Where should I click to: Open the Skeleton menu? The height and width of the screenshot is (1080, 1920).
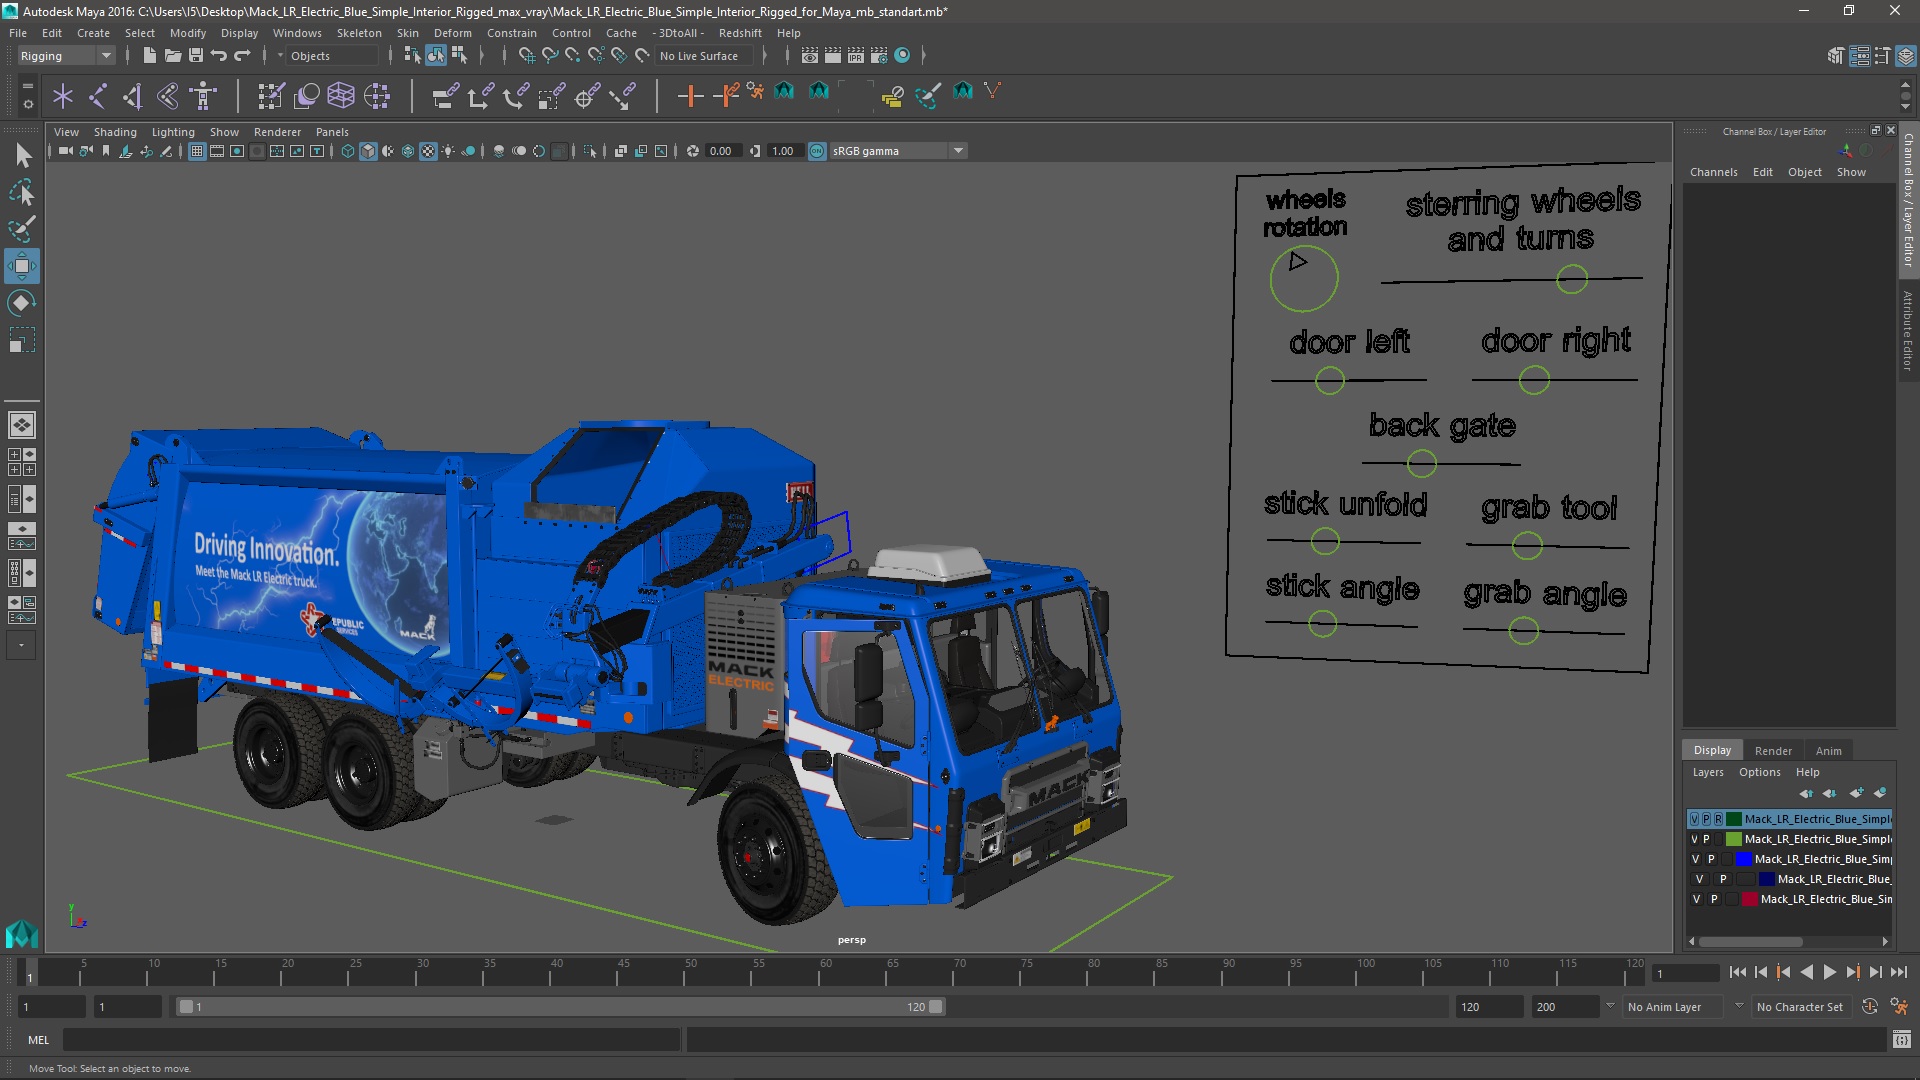[358, 33]
